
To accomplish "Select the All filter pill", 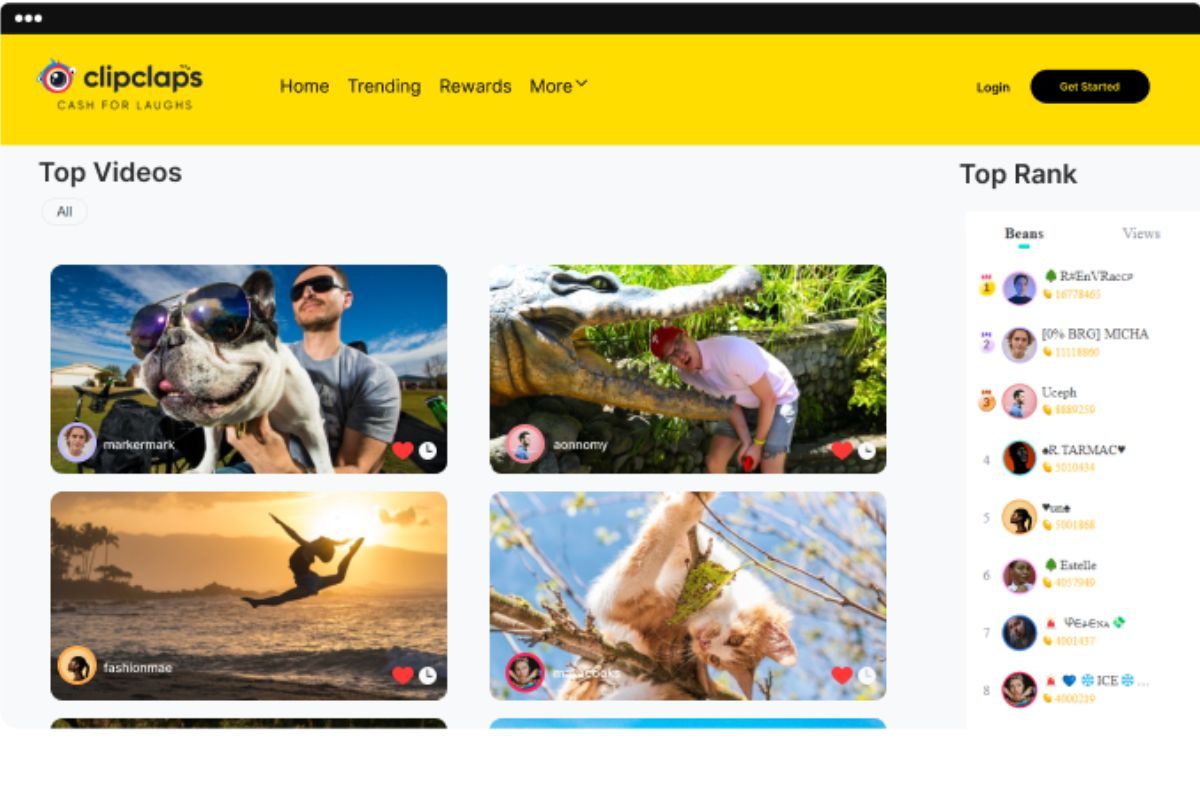I will (65, 212).
